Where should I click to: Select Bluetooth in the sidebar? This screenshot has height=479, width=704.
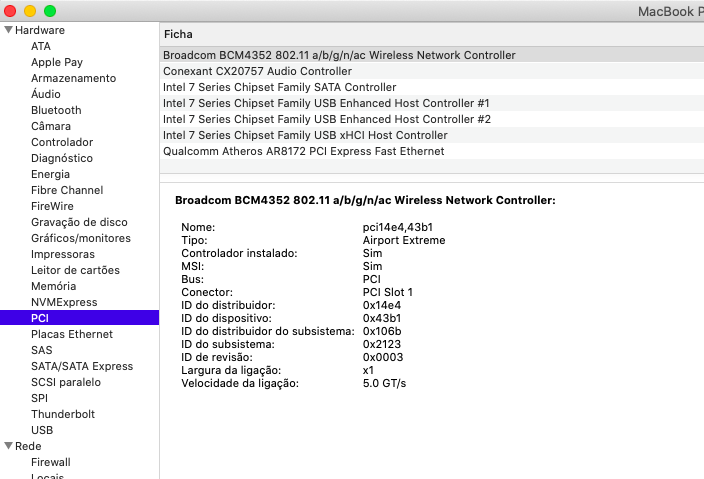click(56, 110)
